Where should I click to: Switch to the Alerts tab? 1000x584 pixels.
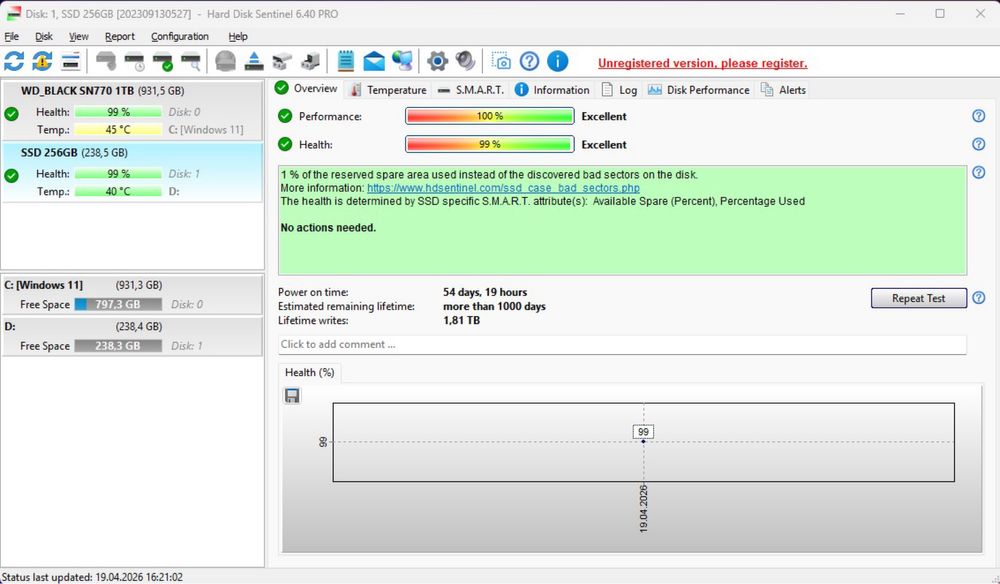click(783, 90)
